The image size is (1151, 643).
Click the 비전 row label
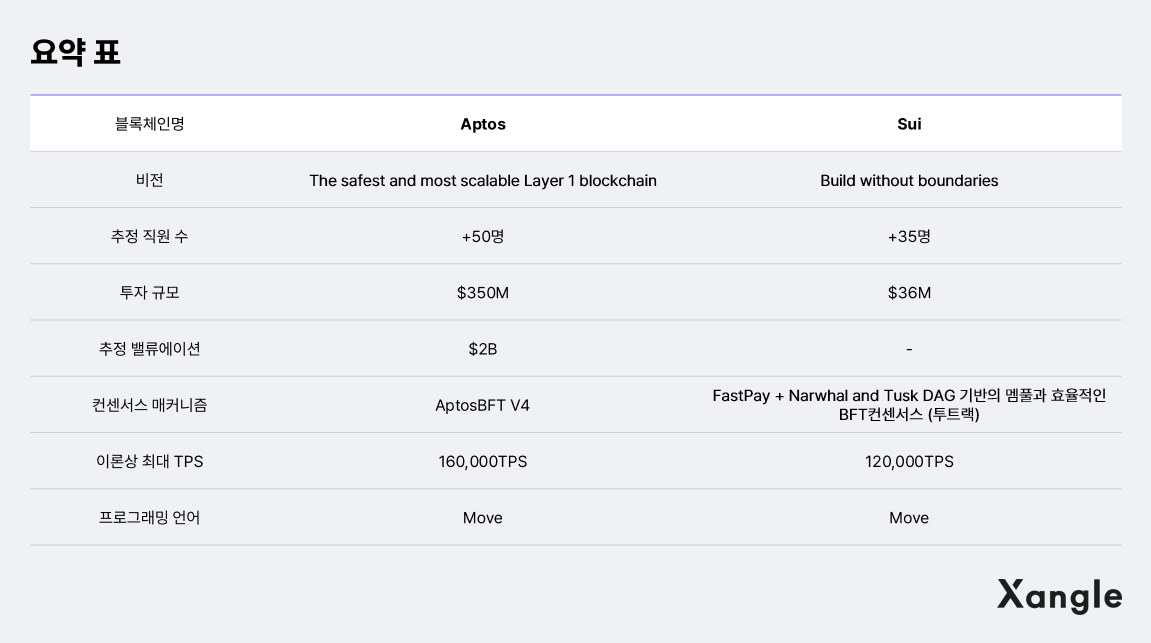tap(150, 180)
